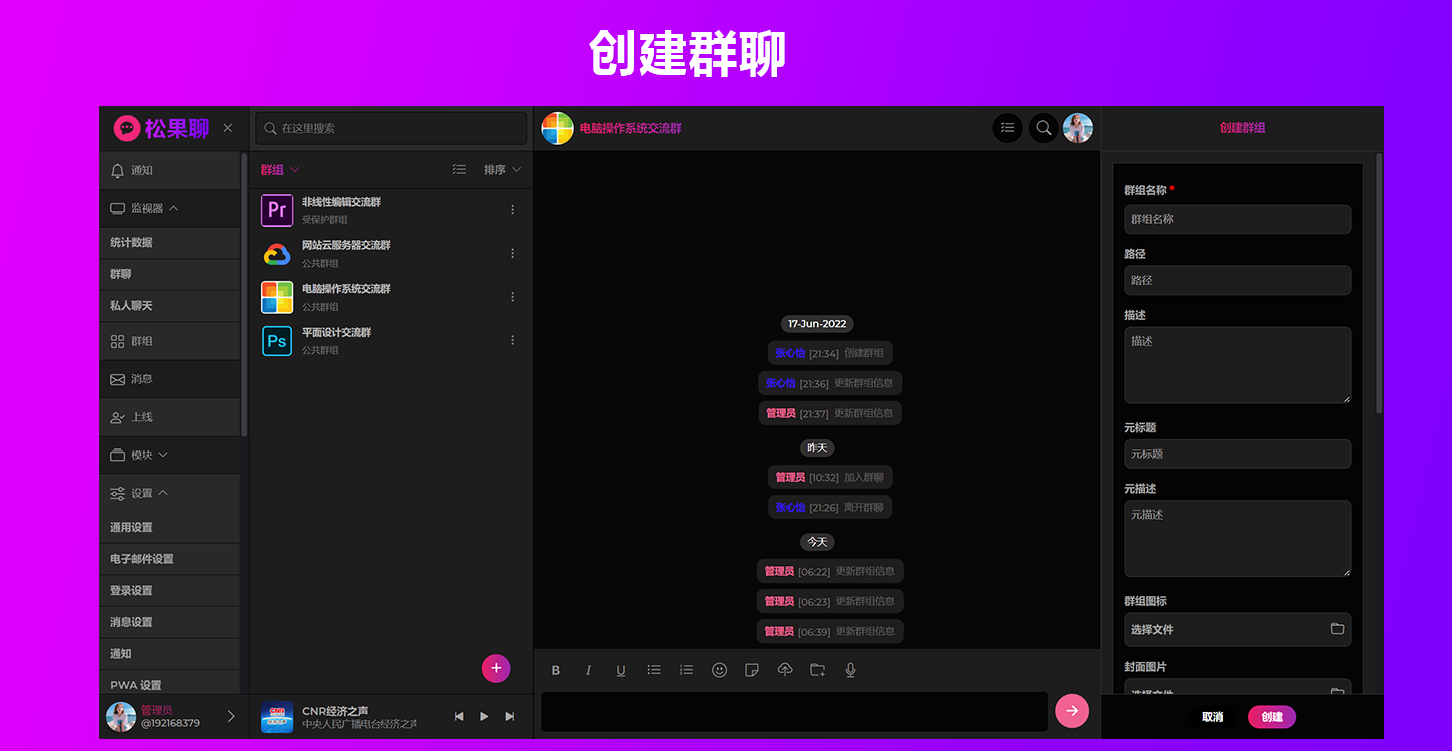
Task: Click the CNR经济之声 station thumbnail
Action: point(277,717)
